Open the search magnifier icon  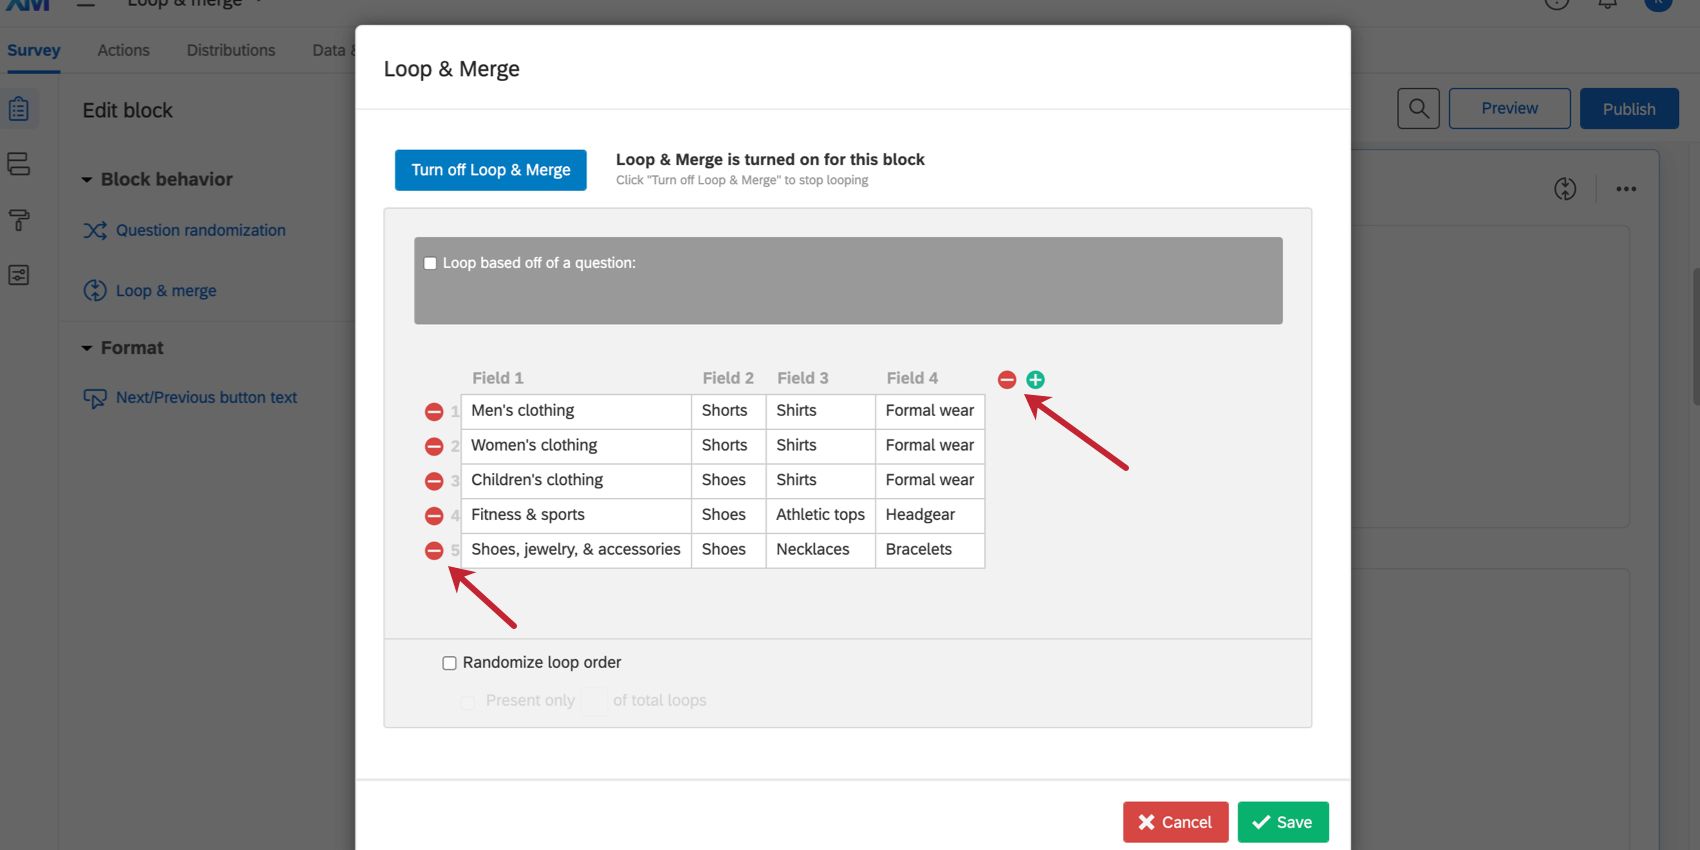click(1418, 108)
